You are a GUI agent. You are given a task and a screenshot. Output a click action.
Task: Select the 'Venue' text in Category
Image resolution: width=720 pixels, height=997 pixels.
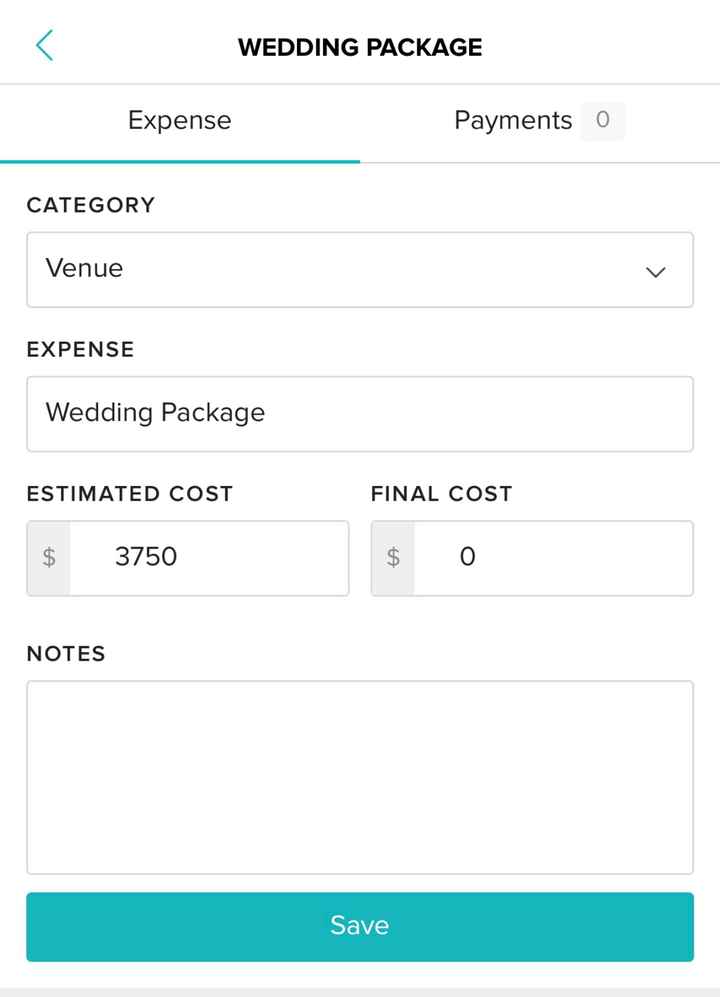tap(85, 269)
